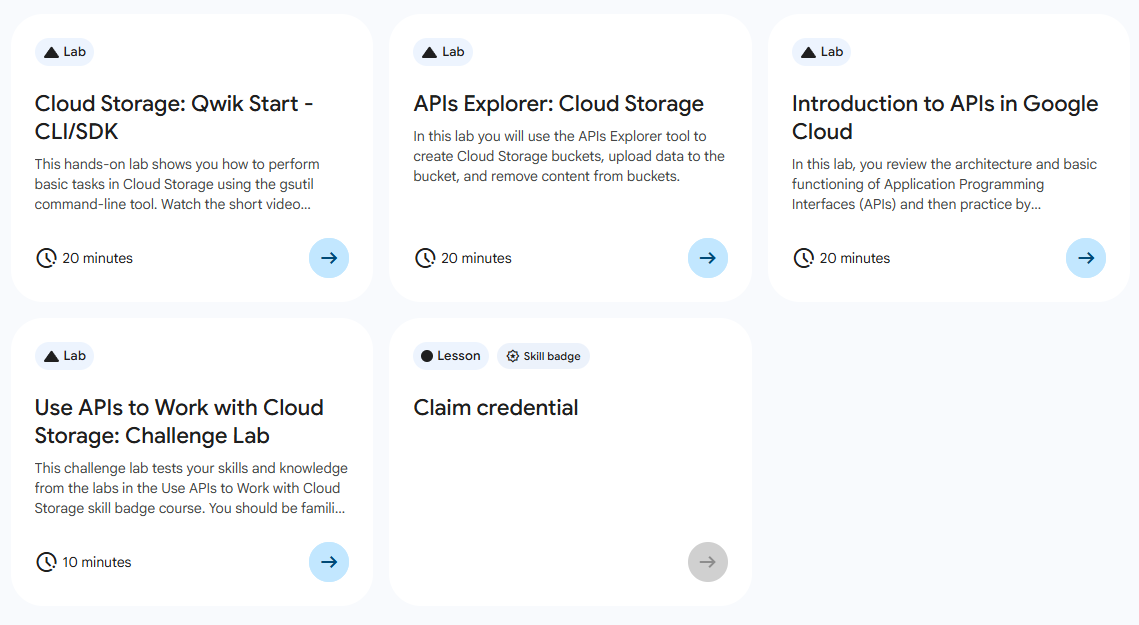
Task: Click the Application Programming Interfaces description text
Action: click(944, 185)
